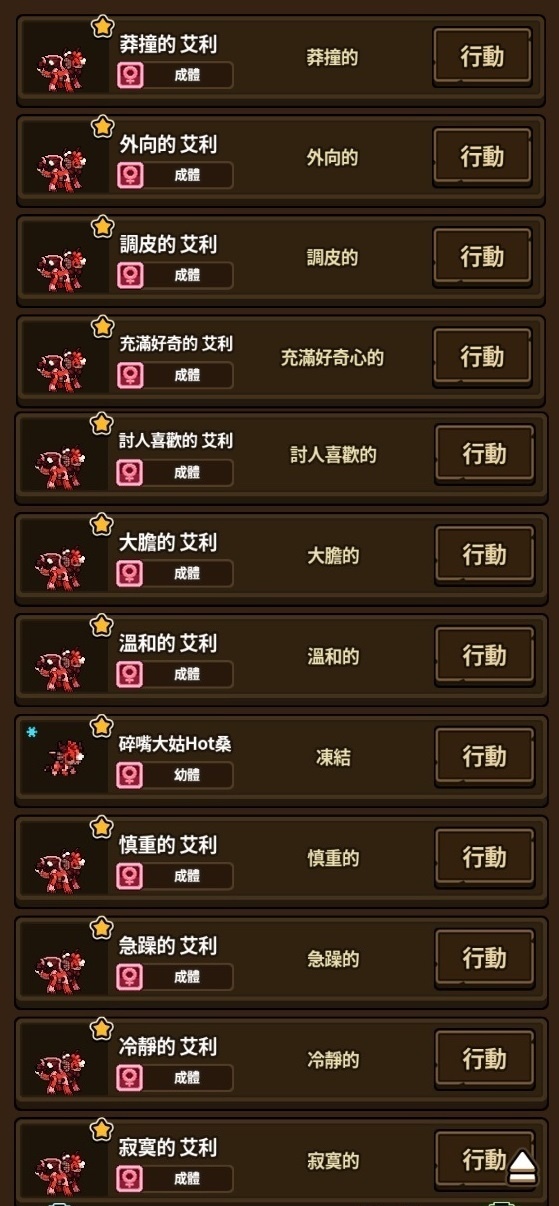Select the 冷靜的 艾利 name entry
The width and height of the screenshot is (559, 1206).
tap(168, 1047)
